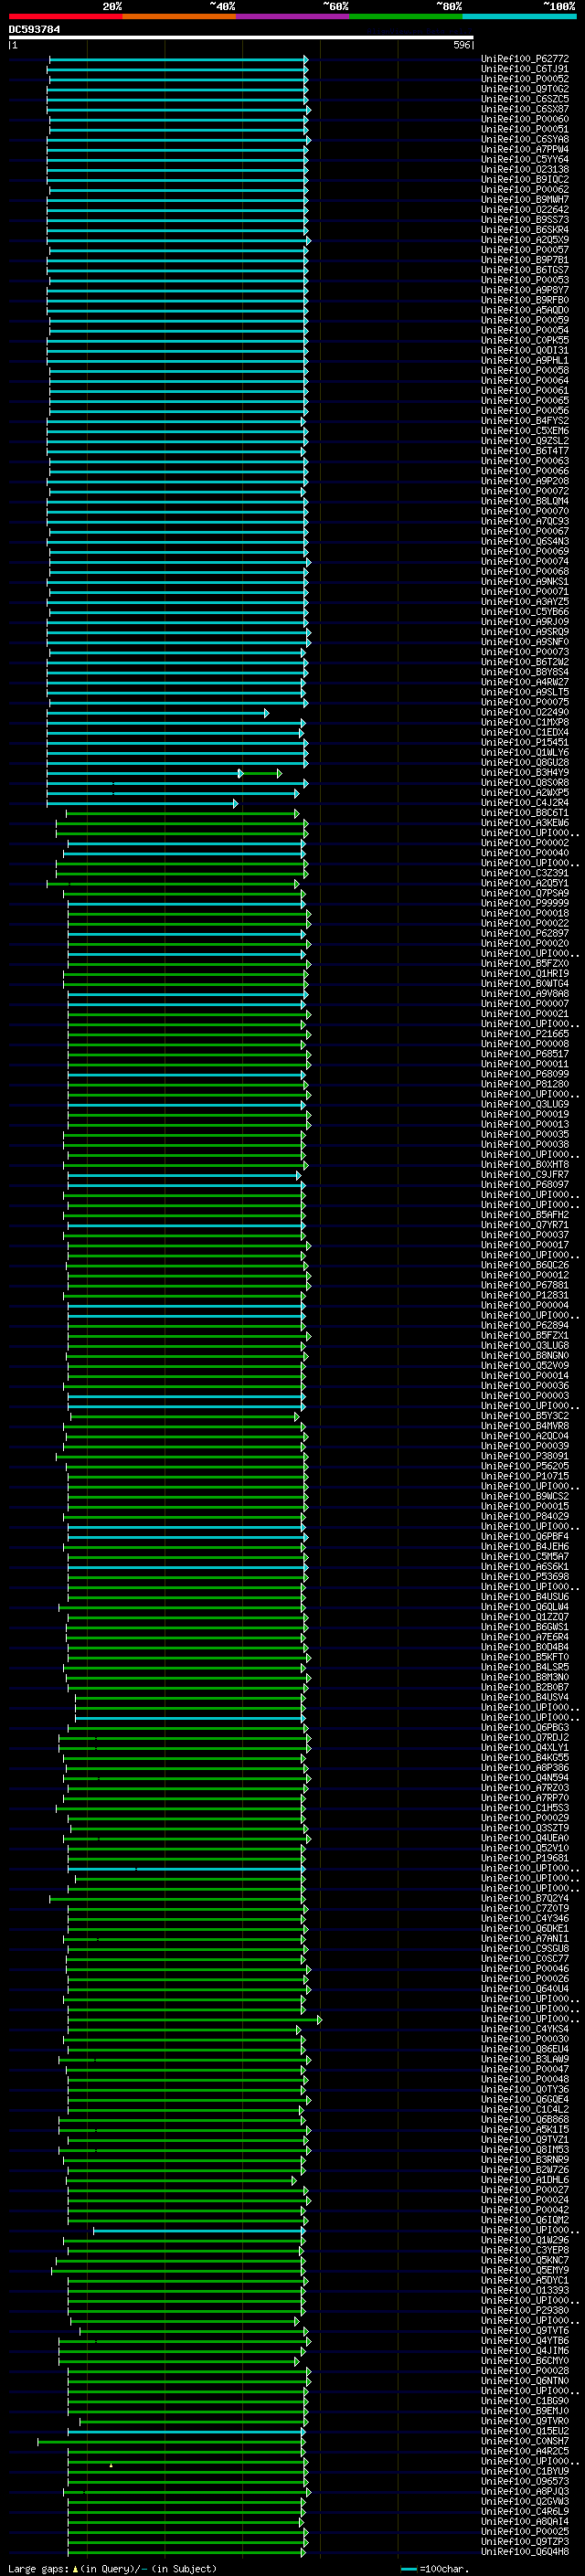The height and width of the screenshot is (2576, 585).
Task: Select hit UniRef100_B9P7B1
Action: coord(525,260)
